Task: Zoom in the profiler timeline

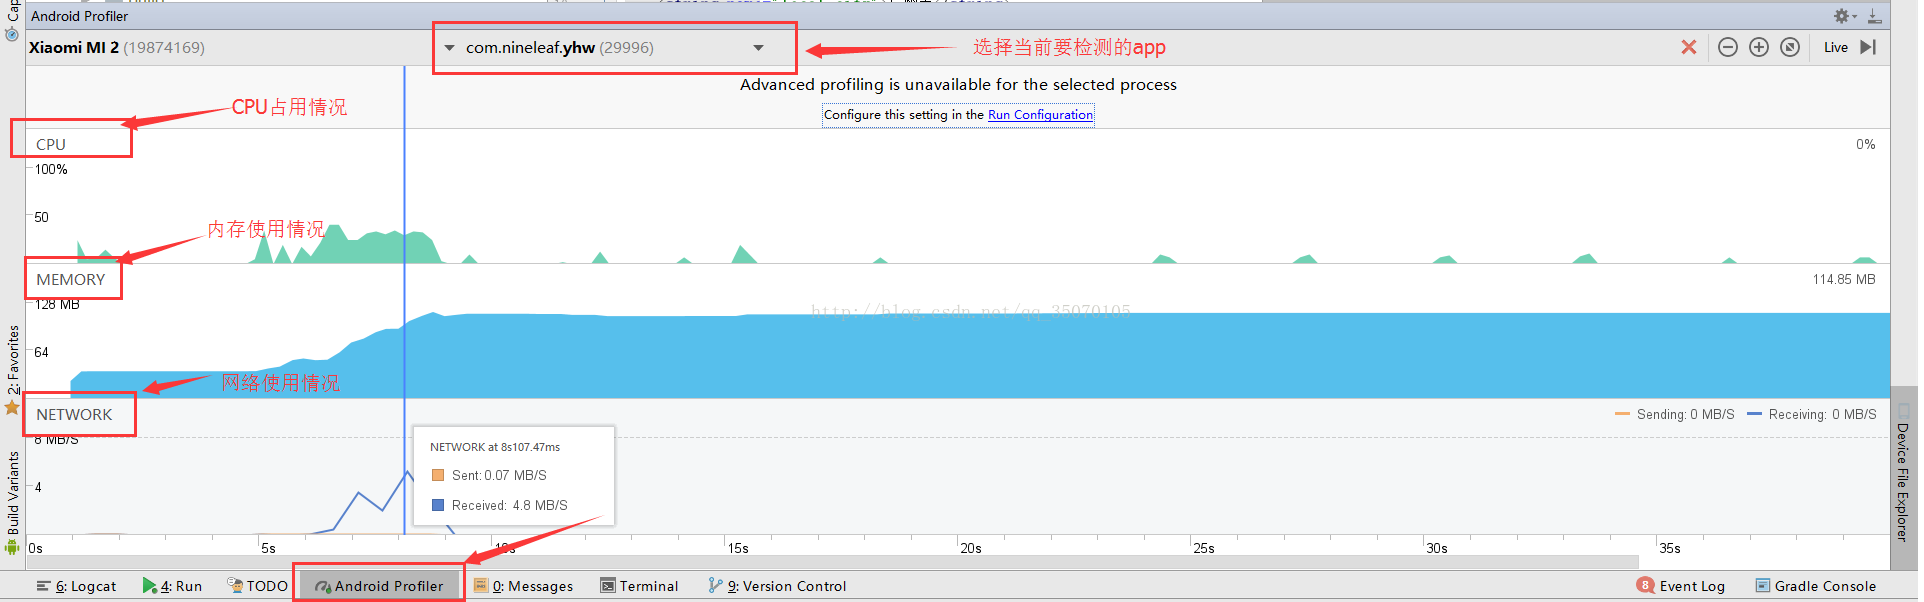Action: [x=1759, y=47]
